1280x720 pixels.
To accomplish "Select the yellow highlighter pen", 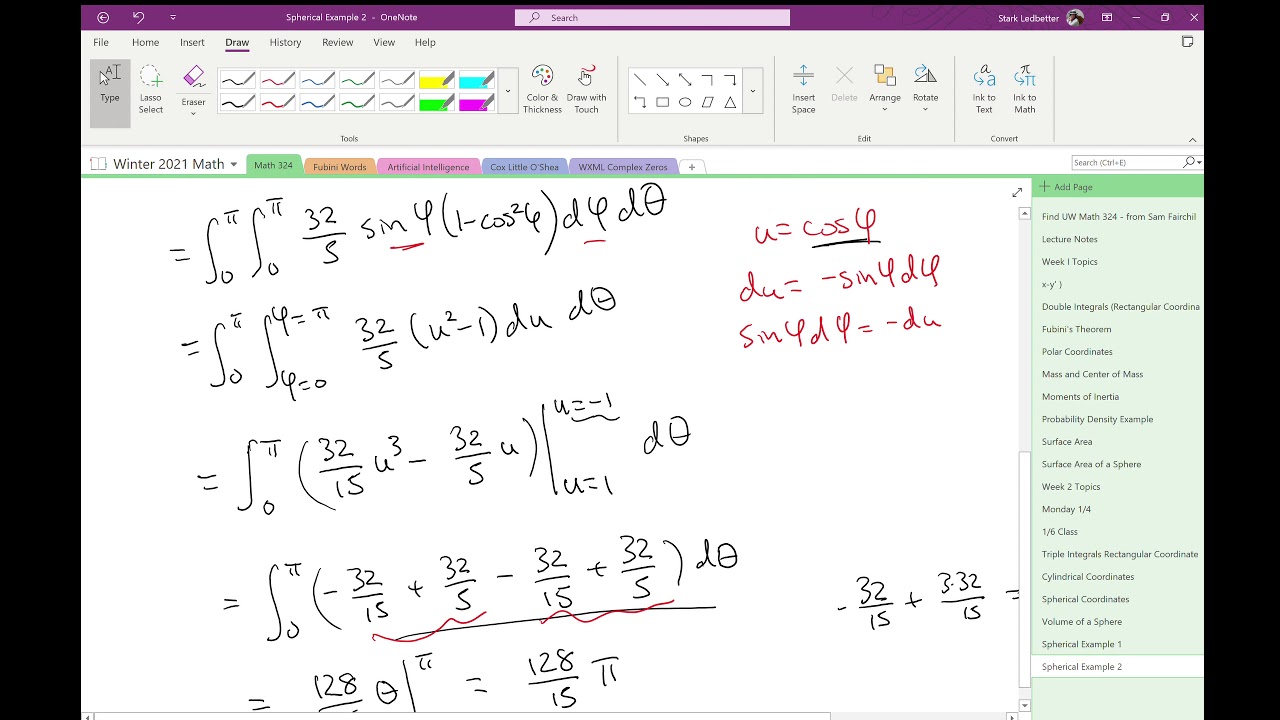I will click(x=437, y=80).
